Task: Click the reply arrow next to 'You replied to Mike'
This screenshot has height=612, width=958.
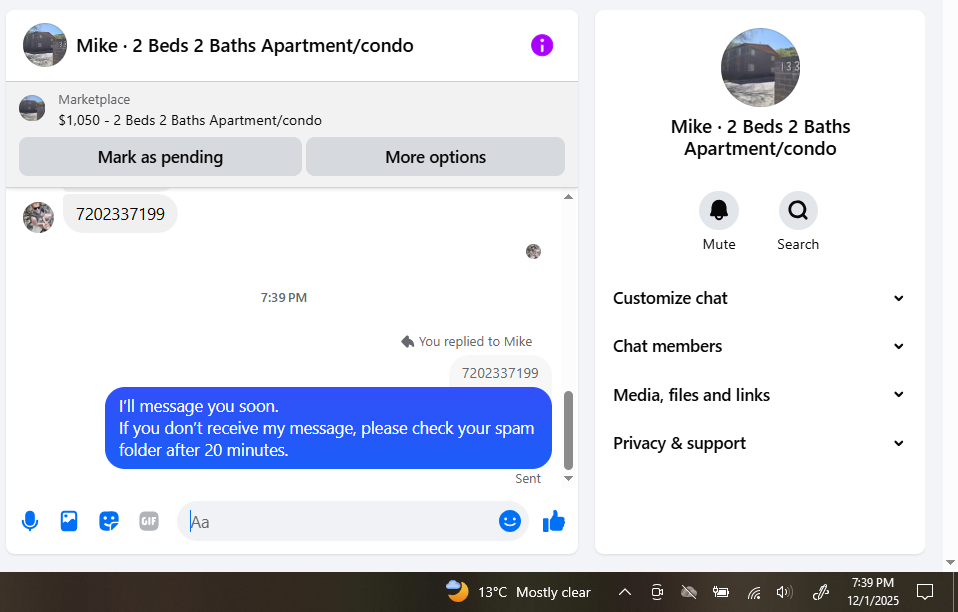Action: tap(407, 341)
